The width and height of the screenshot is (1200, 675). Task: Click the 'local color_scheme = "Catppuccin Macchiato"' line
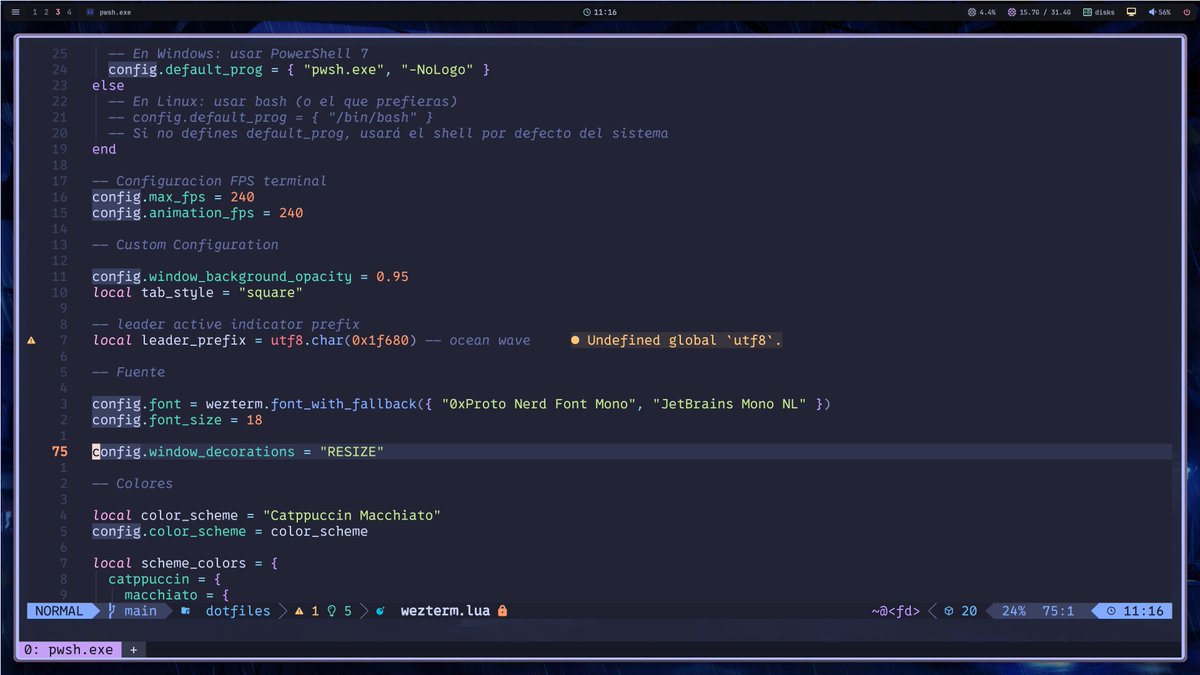266,516
